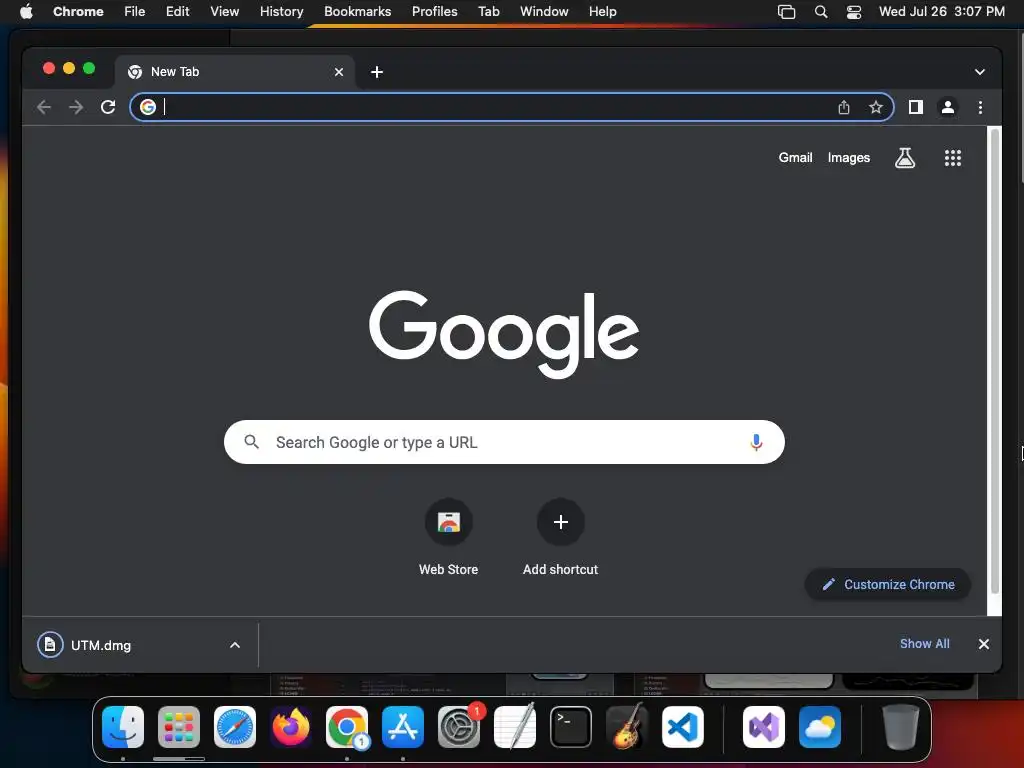Open the Window menu
This screenshot has height=768, width=1024.
coord(544,12)
